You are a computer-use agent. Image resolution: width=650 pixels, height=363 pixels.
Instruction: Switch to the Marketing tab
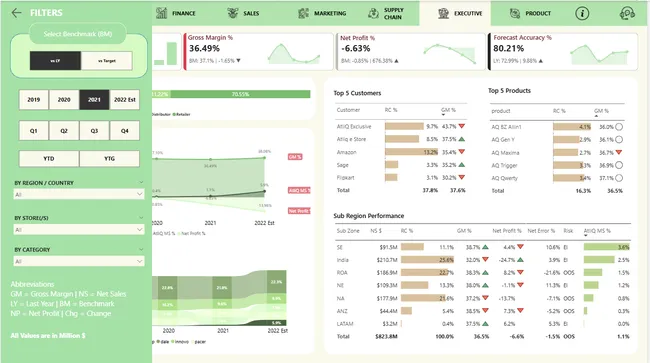tap(330, 13)
